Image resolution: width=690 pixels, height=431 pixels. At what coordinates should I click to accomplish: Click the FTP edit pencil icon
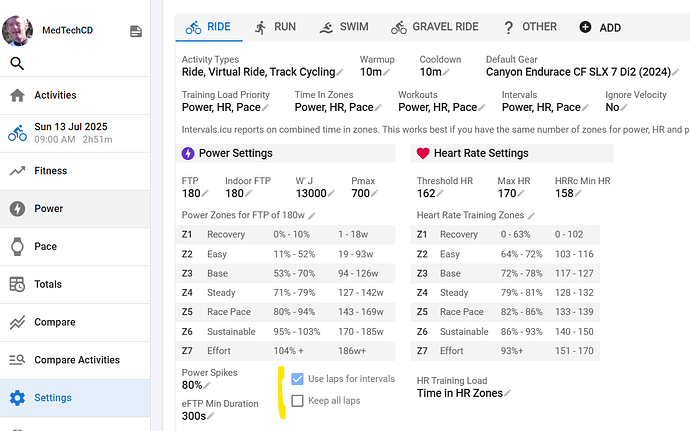[x=204, y=195]
